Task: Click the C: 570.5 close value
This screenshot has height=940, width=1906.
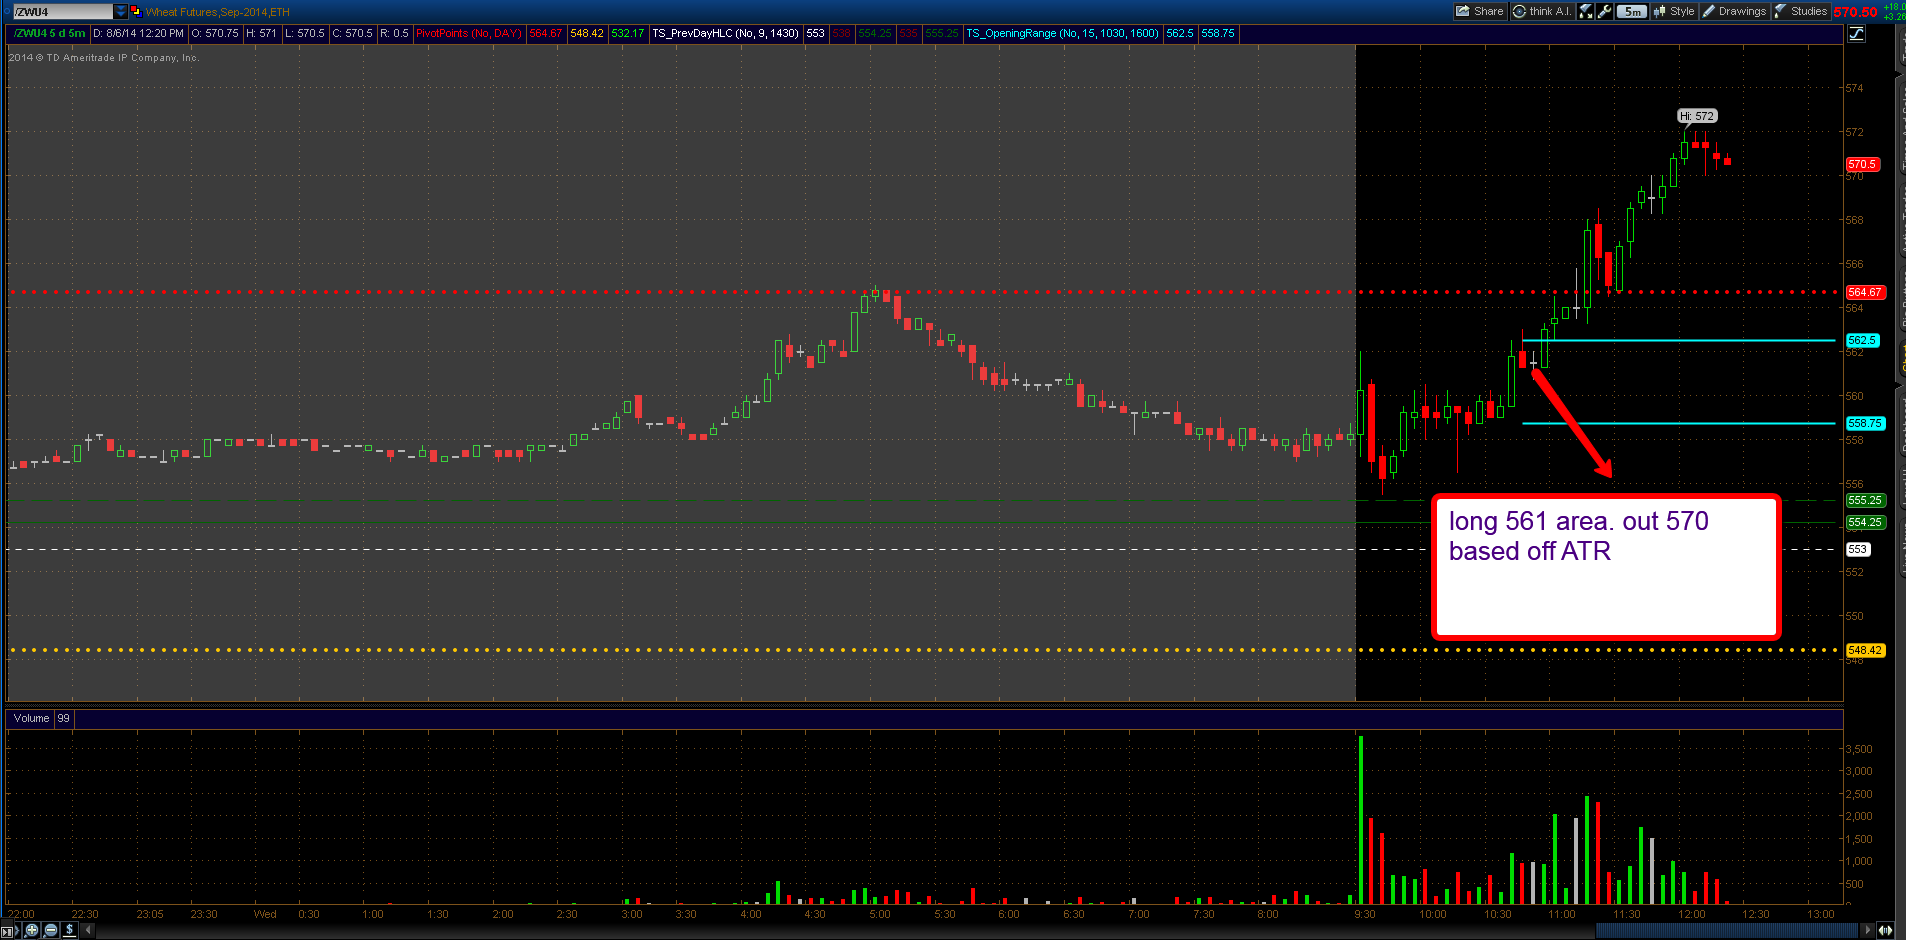Action: (352, 33)
